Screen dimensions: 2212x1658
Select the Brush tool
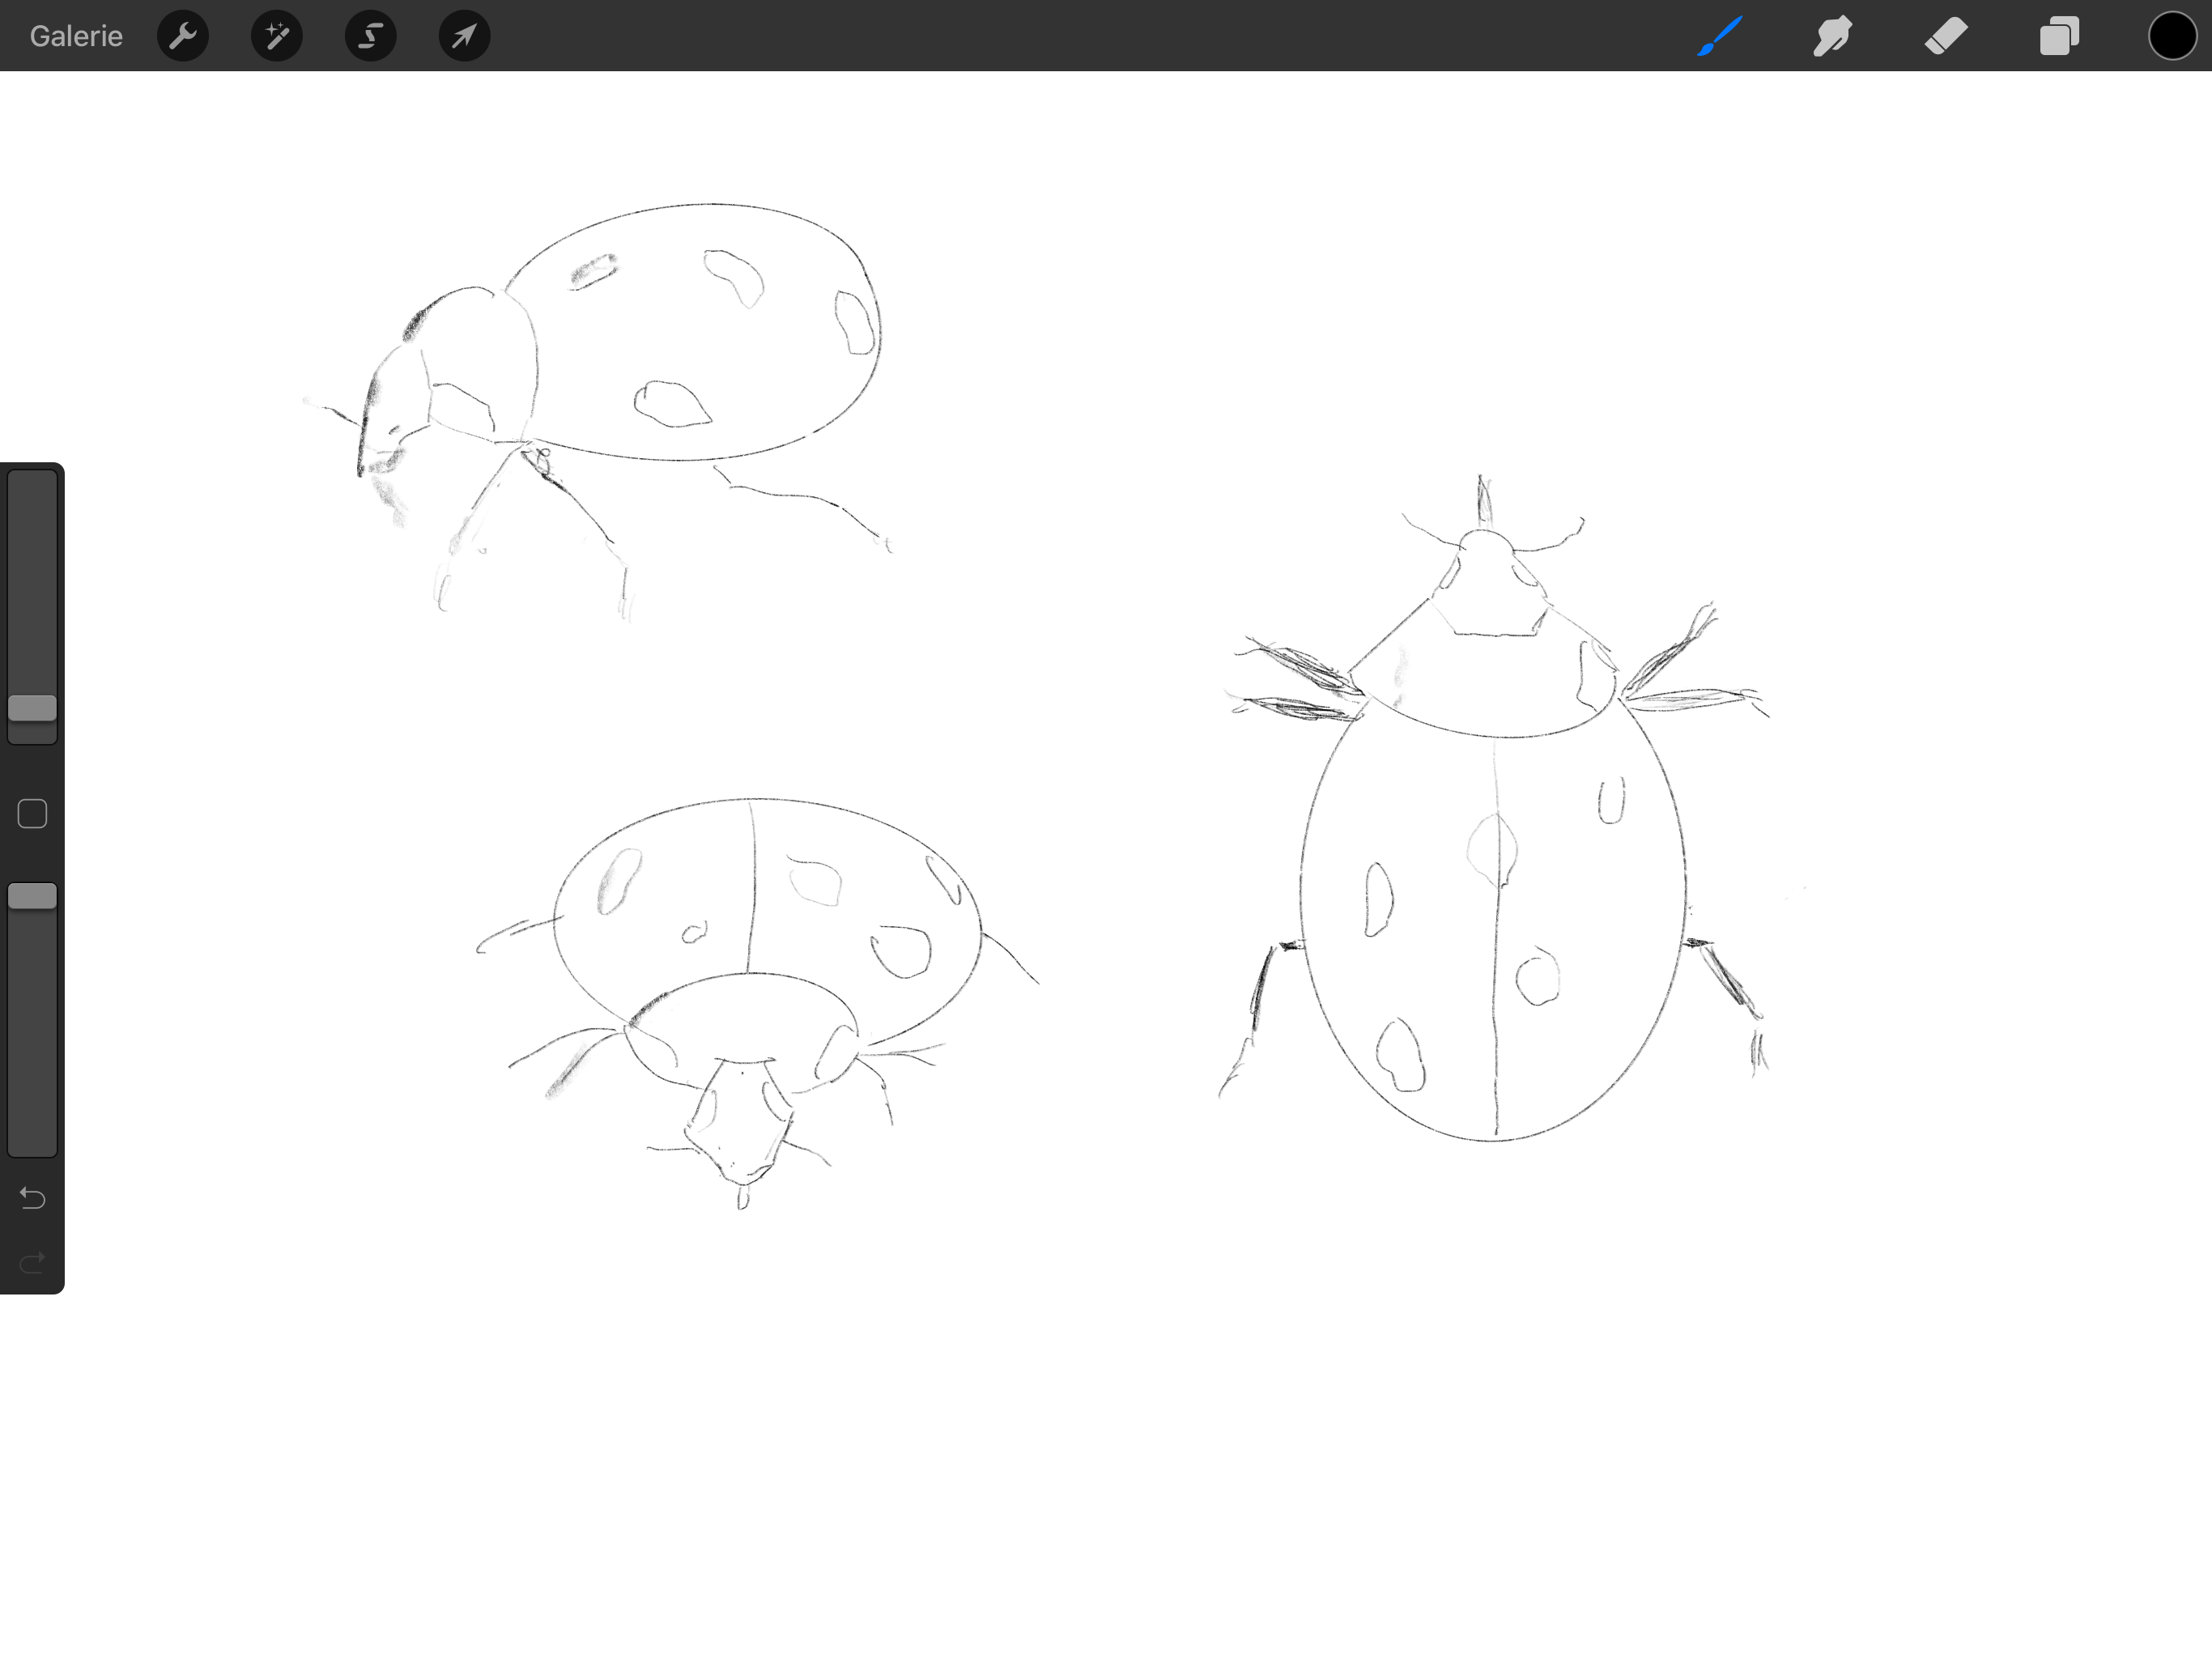pyautogui.click(x=1720, y=37)
